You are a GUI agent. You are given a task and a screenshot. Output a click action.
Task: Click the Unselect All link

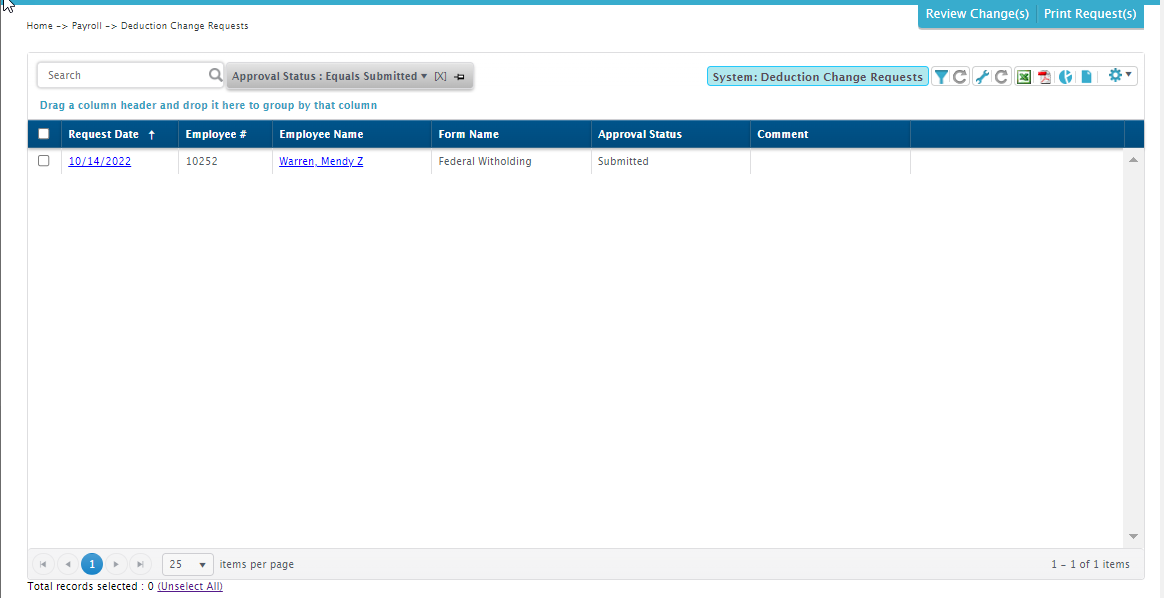[x=190, y=586]
